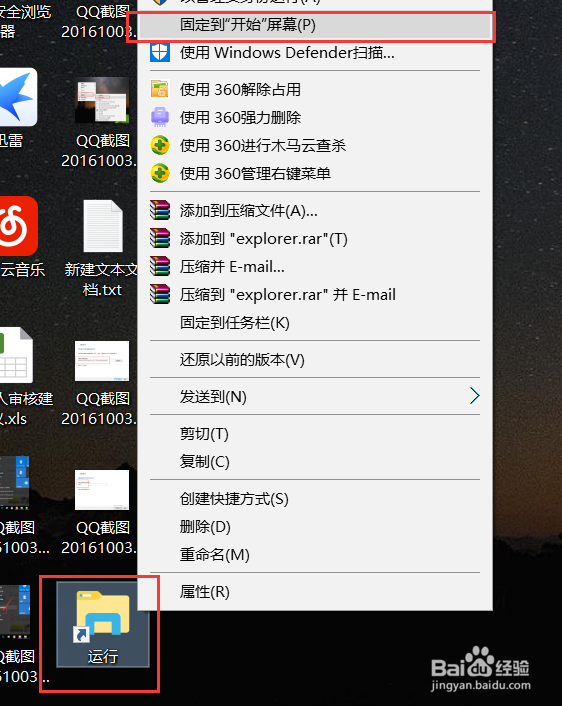Choose 使用 360强力删除

315,118
